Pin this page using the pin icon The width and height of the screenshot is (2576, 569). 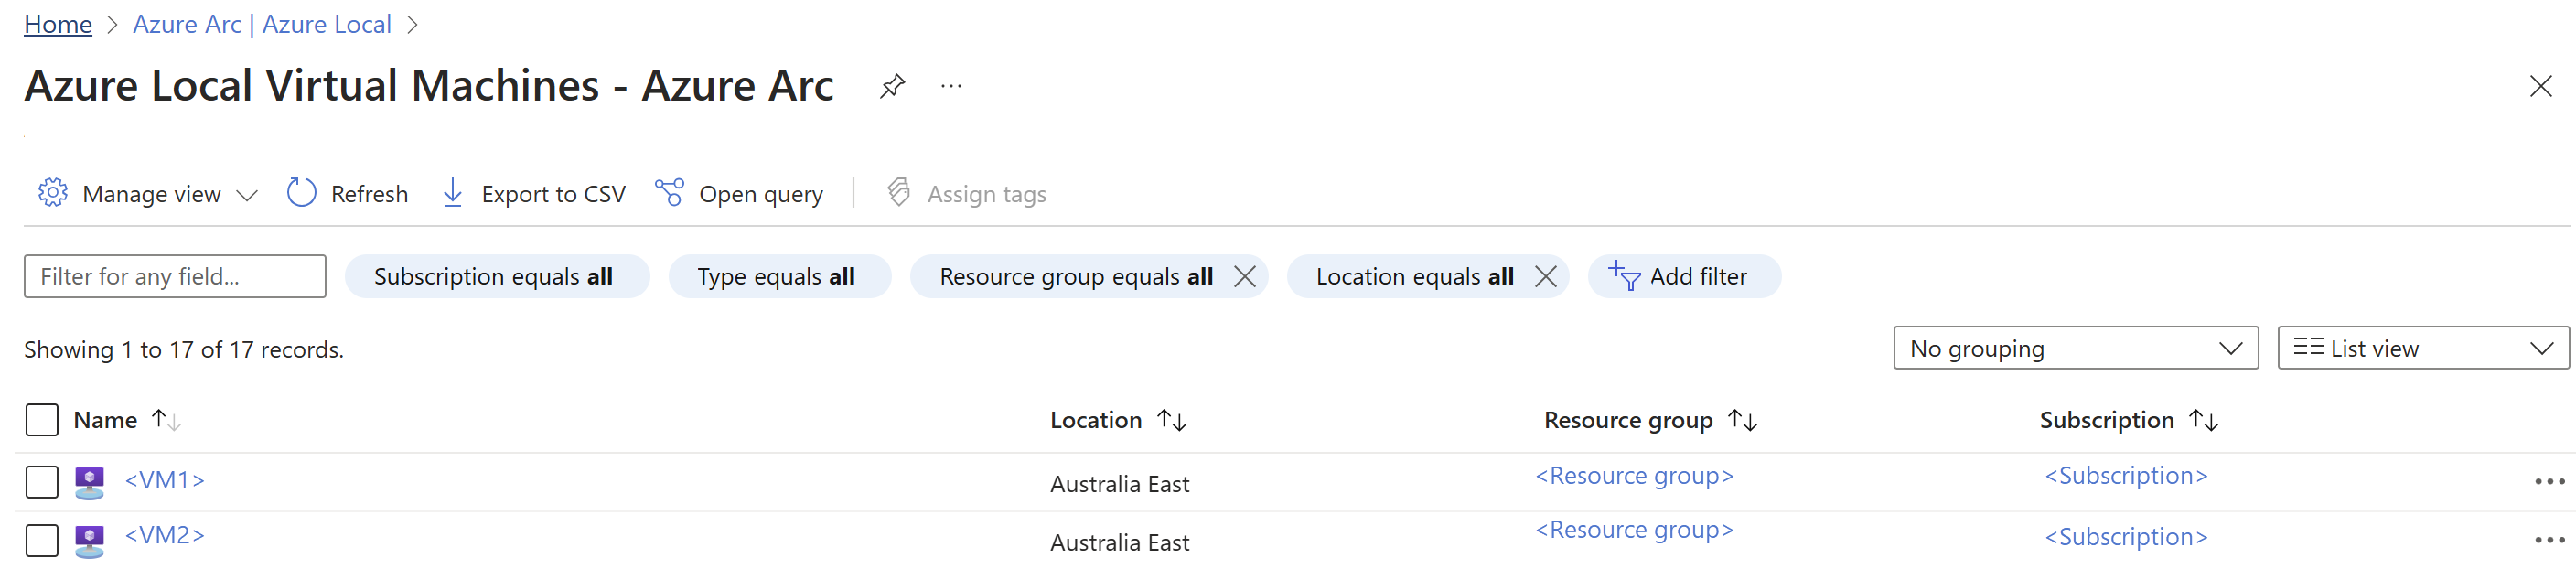point(892,86)
